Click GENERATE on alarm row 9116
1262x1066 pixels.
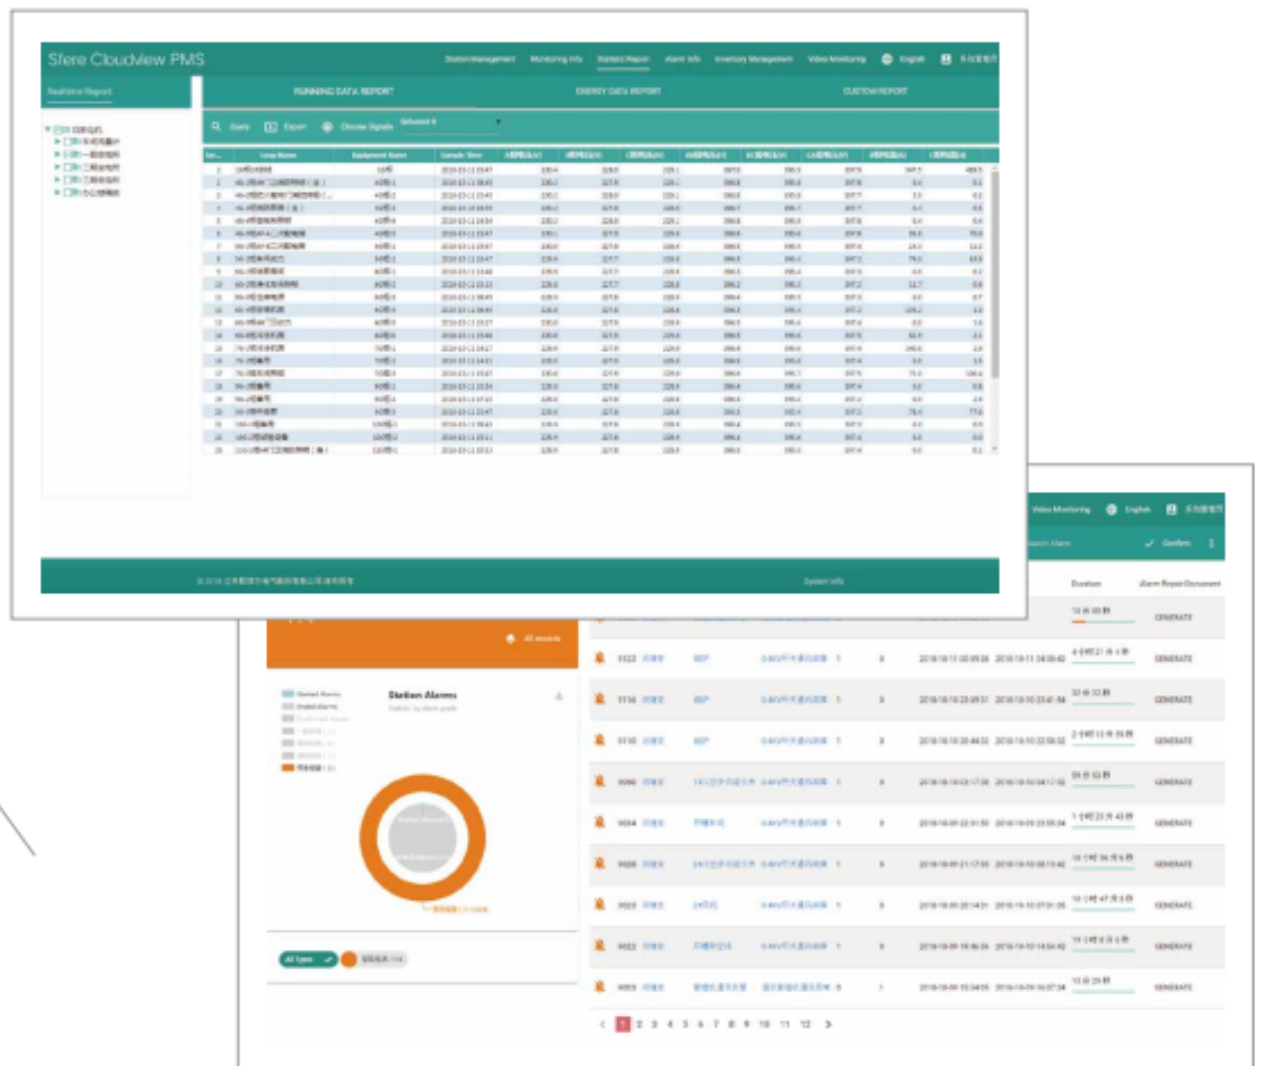click(1173, 700)
